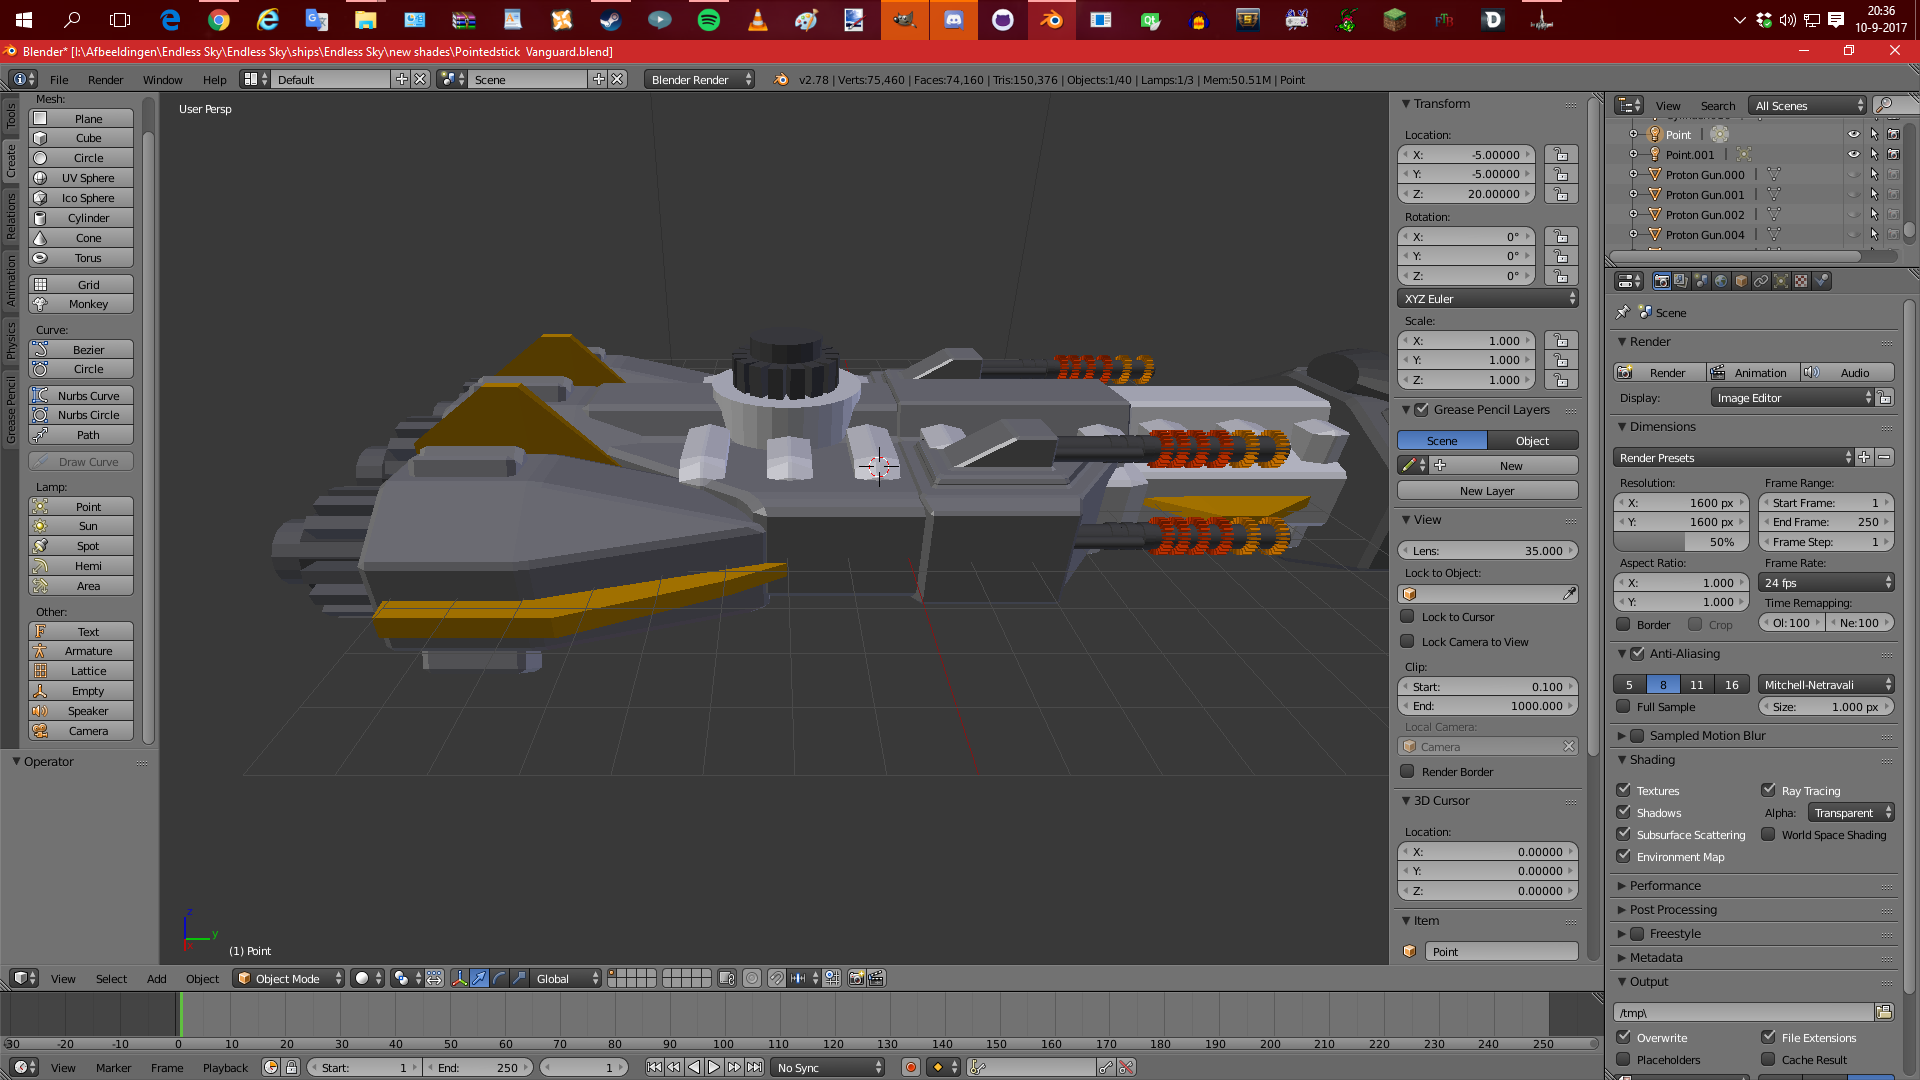1920x1080 pixels.
Task: Click the Animation render button
Action: [x=1752, y=372]
